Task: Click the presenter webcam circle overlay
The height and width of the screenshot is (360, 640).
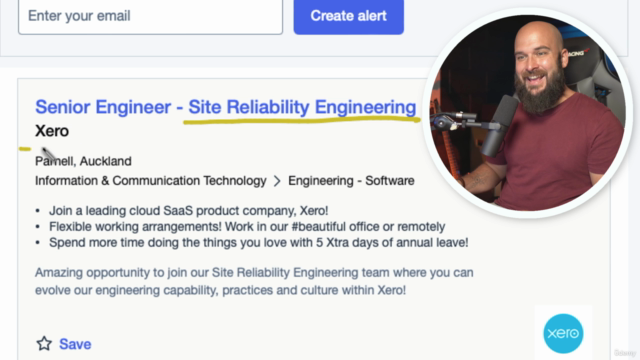Action: click(527, 113)
